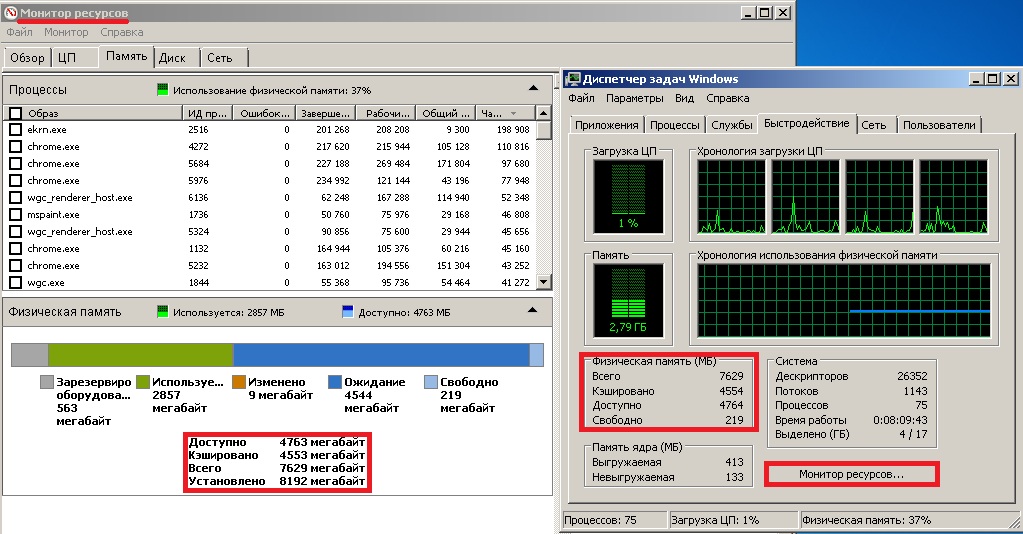Click sort arrow on last process column

(x=514, y=113)
